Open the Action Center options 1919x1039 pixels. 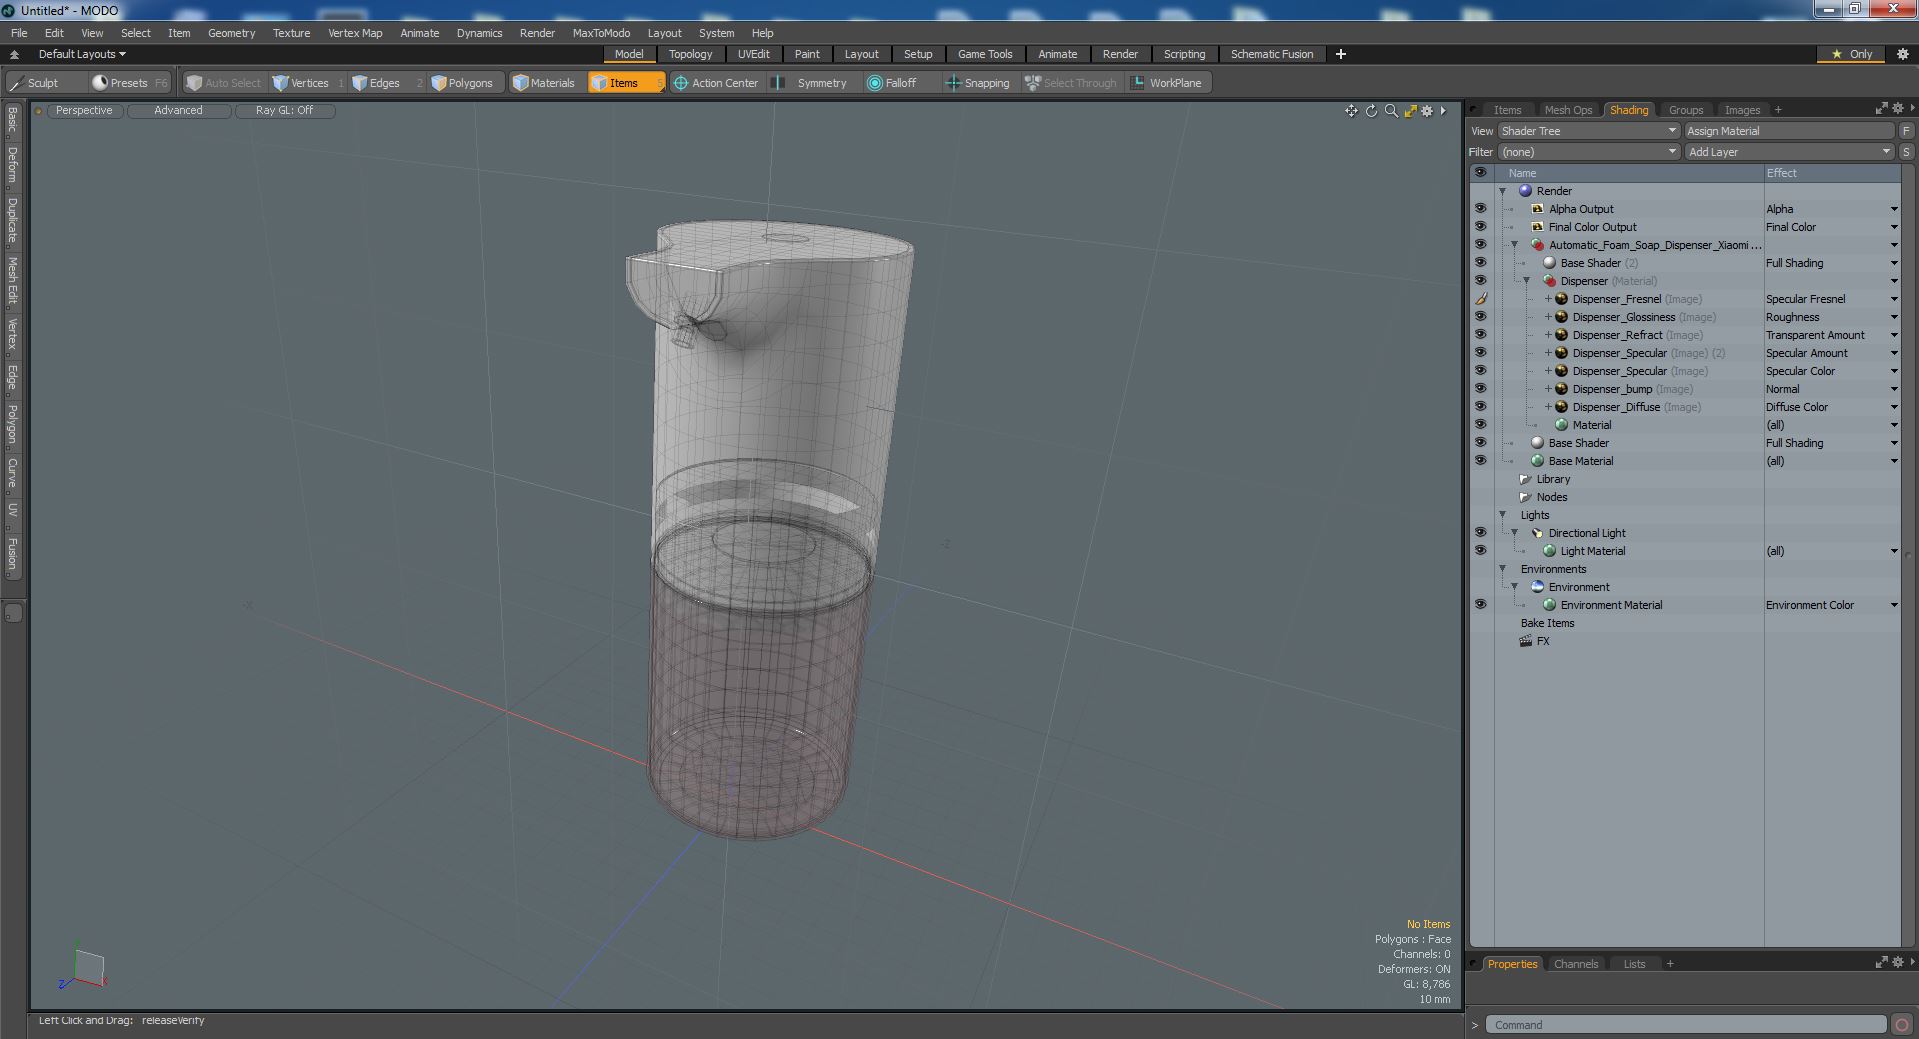tap(716, 83)
